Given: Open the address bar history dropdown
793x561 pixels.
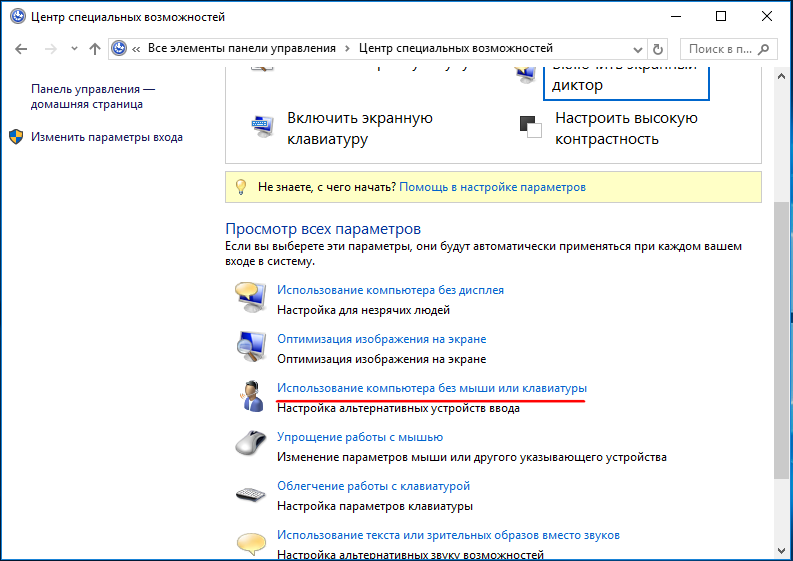Looking at the screenshot, I should pyautogui.click(x=638, y=50).
